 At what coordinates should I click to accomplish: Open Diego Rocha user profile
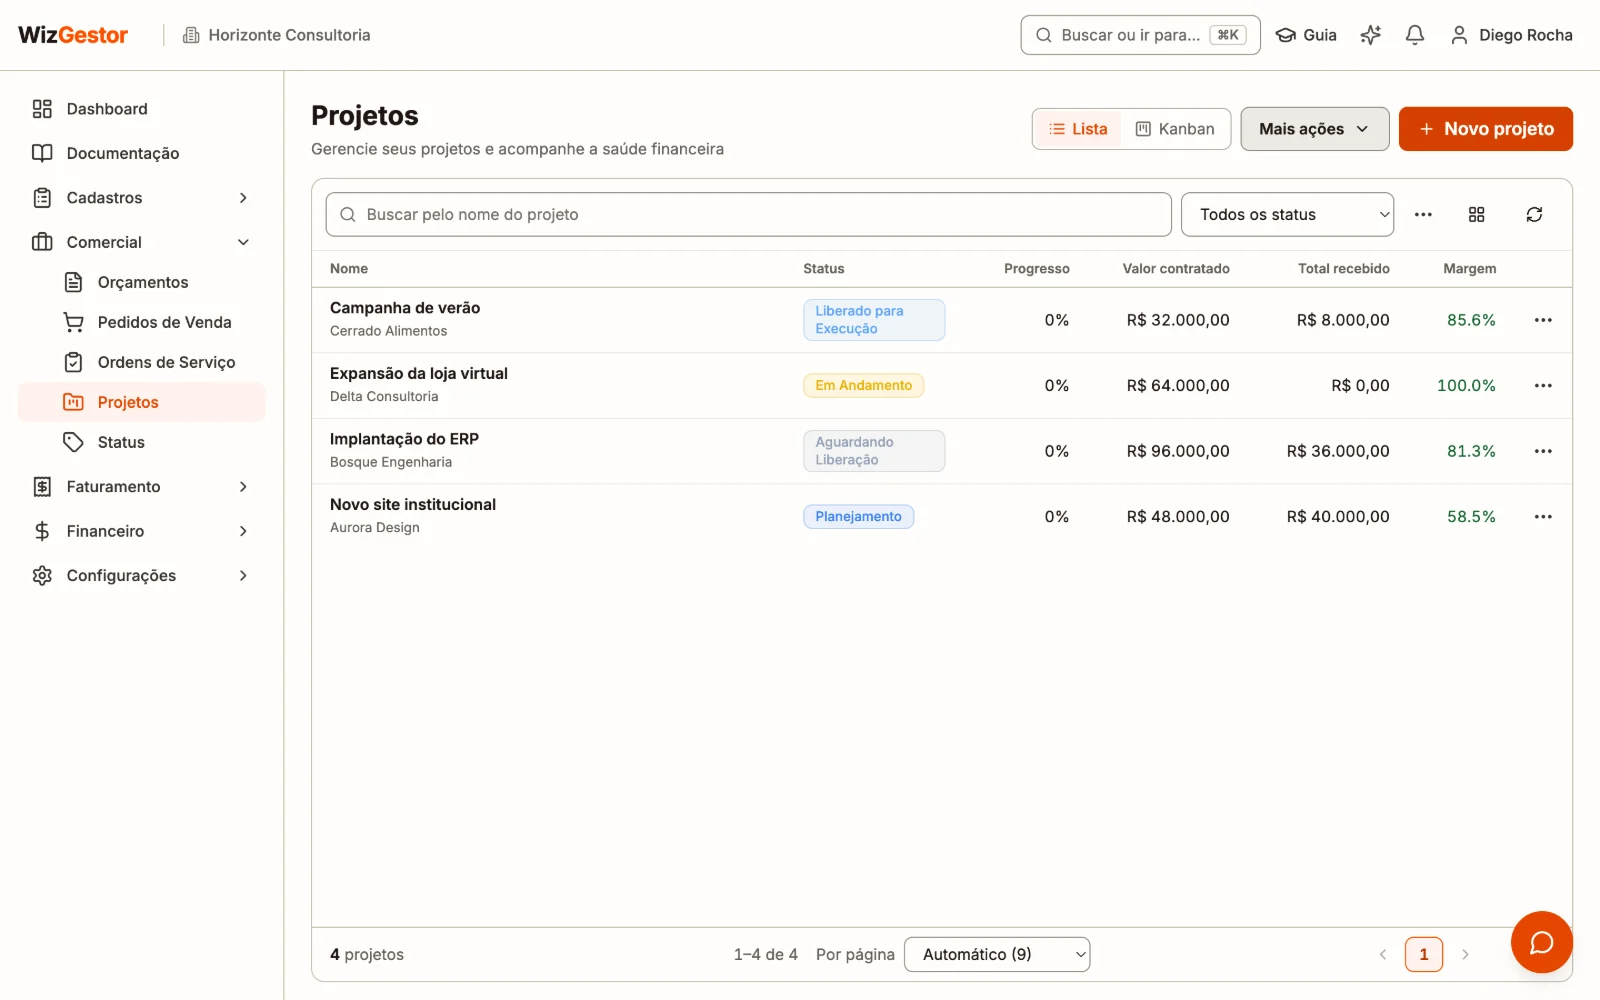[1511, 35]
